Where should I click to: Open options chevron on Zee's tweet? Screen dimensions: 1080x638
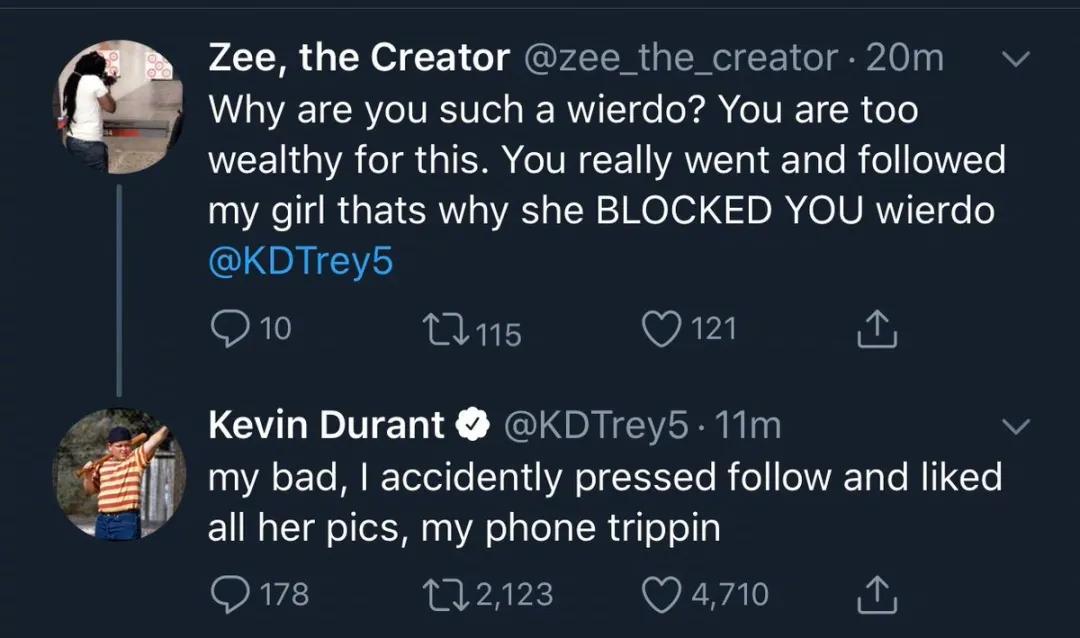[1015, 62]
